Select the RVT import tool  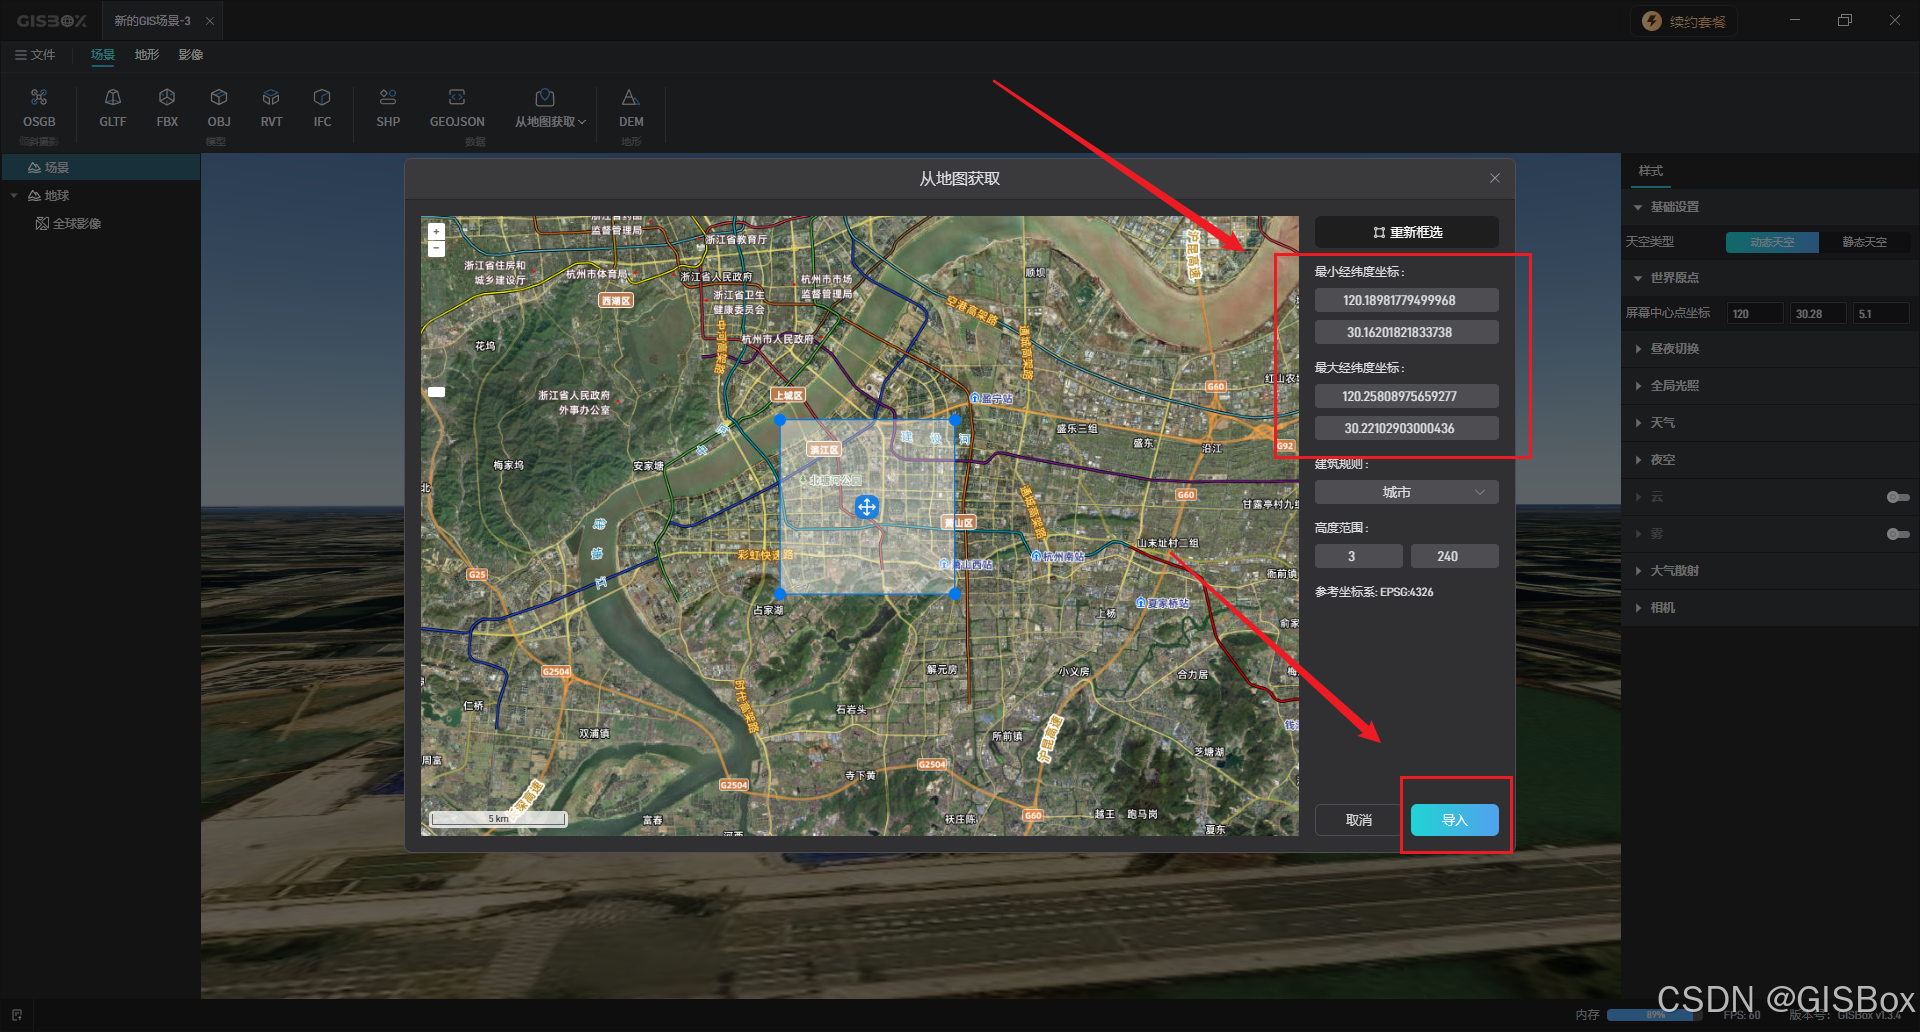point(271,108)
